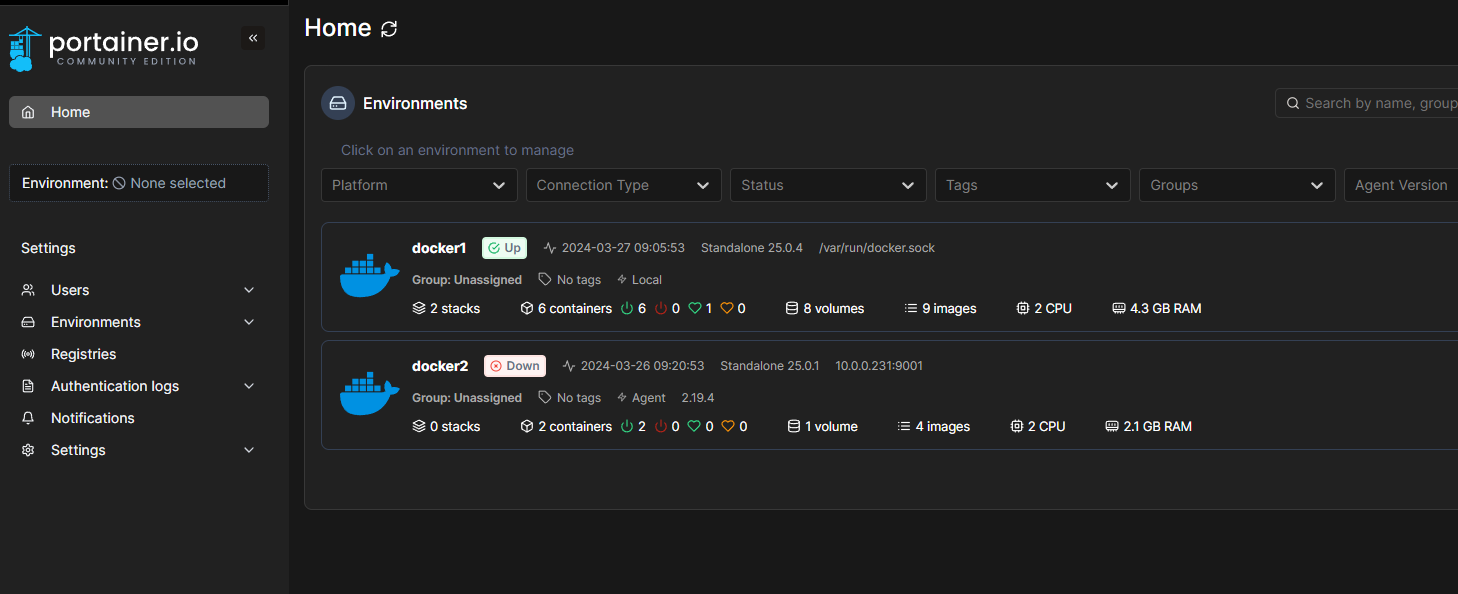Image resolution: width=1458 pixels, height=594 pixels.
Task: Click docker2 agent version 2.19.4
Action: (x=698, y=397)
